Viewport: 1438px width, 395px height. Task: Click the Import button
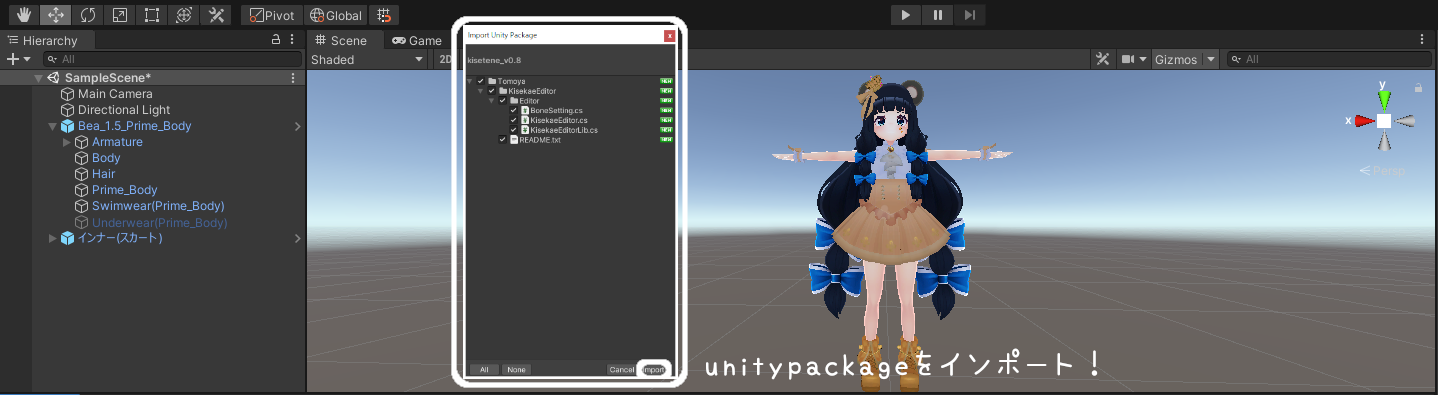click(653, 369)
